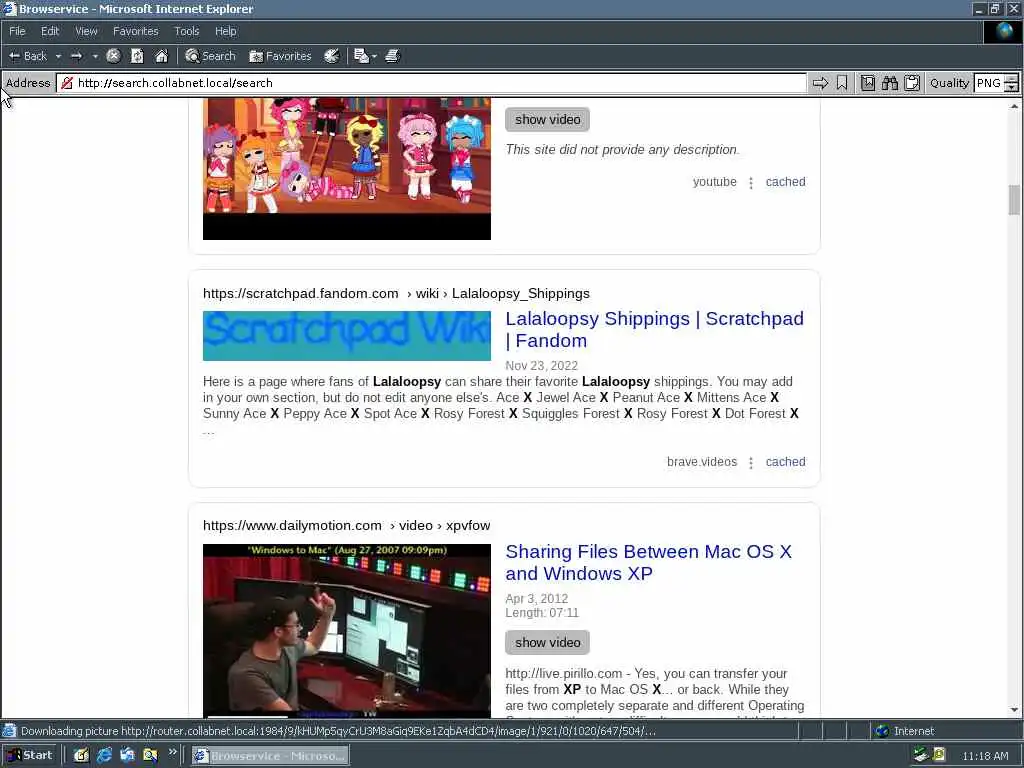Expand the Mail icon dropdown arrow

coord(374,56)
